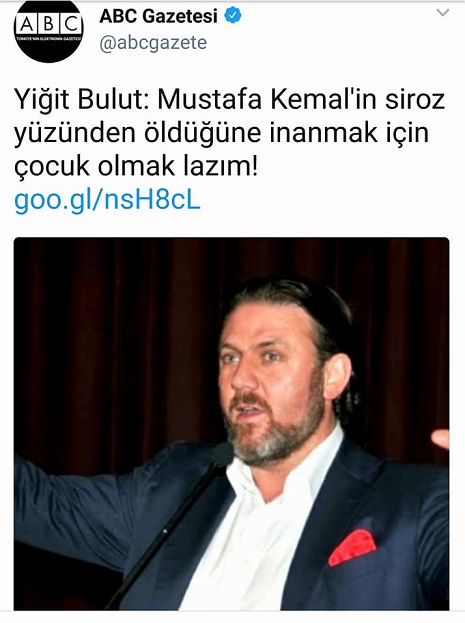Click the tweet line "çocuk olmak lazım!"
This screenshot has width=465, height=623.
pyautogui.click(x=136, y=166)
